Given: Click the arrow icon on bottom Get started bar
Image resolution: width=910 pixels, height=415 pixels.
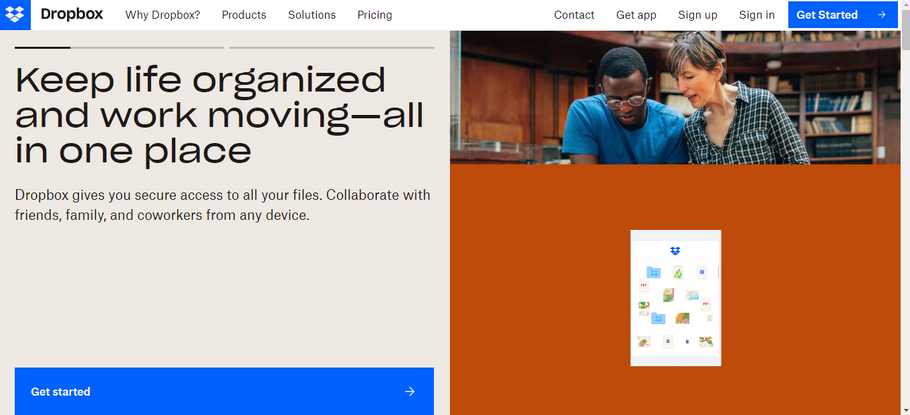Looking at the screenshot, I should click(x=409, y=392).
